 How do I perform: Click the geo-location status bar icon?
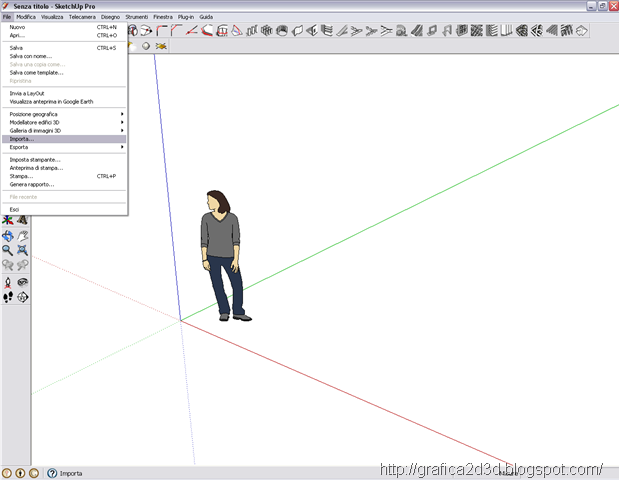click(x=7, y=473)
